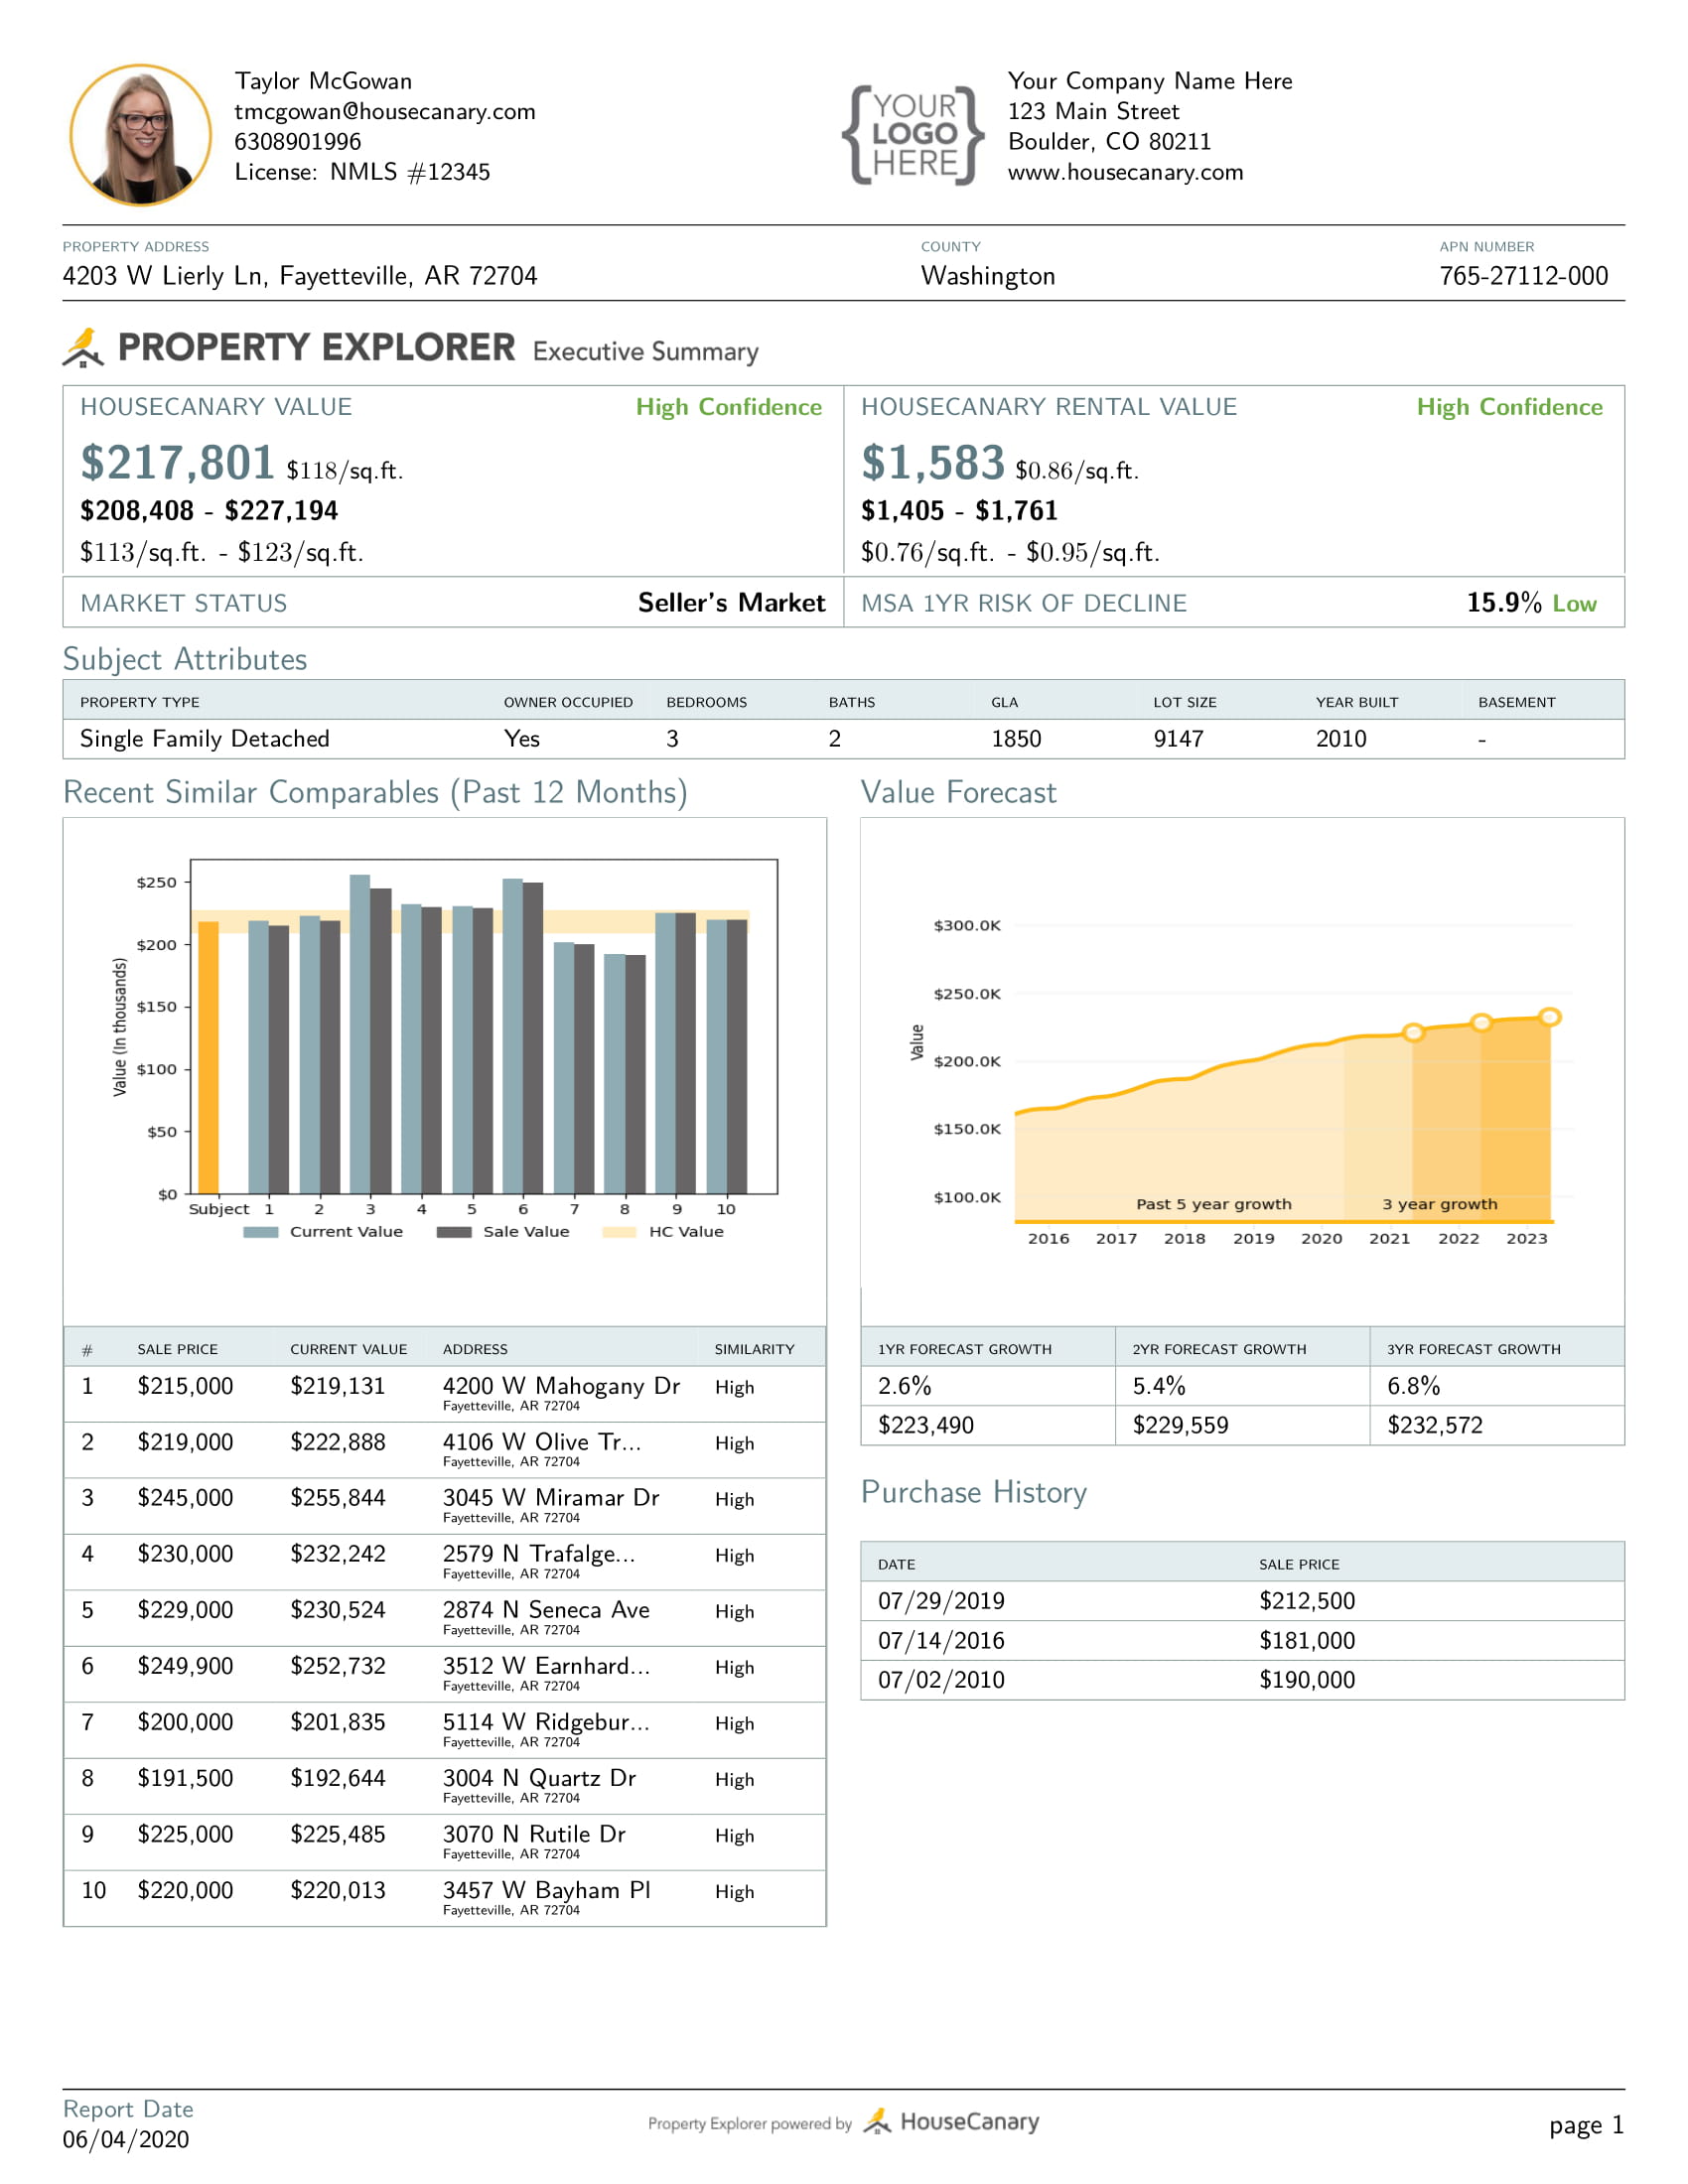Click the Seller's Market status text
The image size is (1688, 2184).
[x=731, y=603]
